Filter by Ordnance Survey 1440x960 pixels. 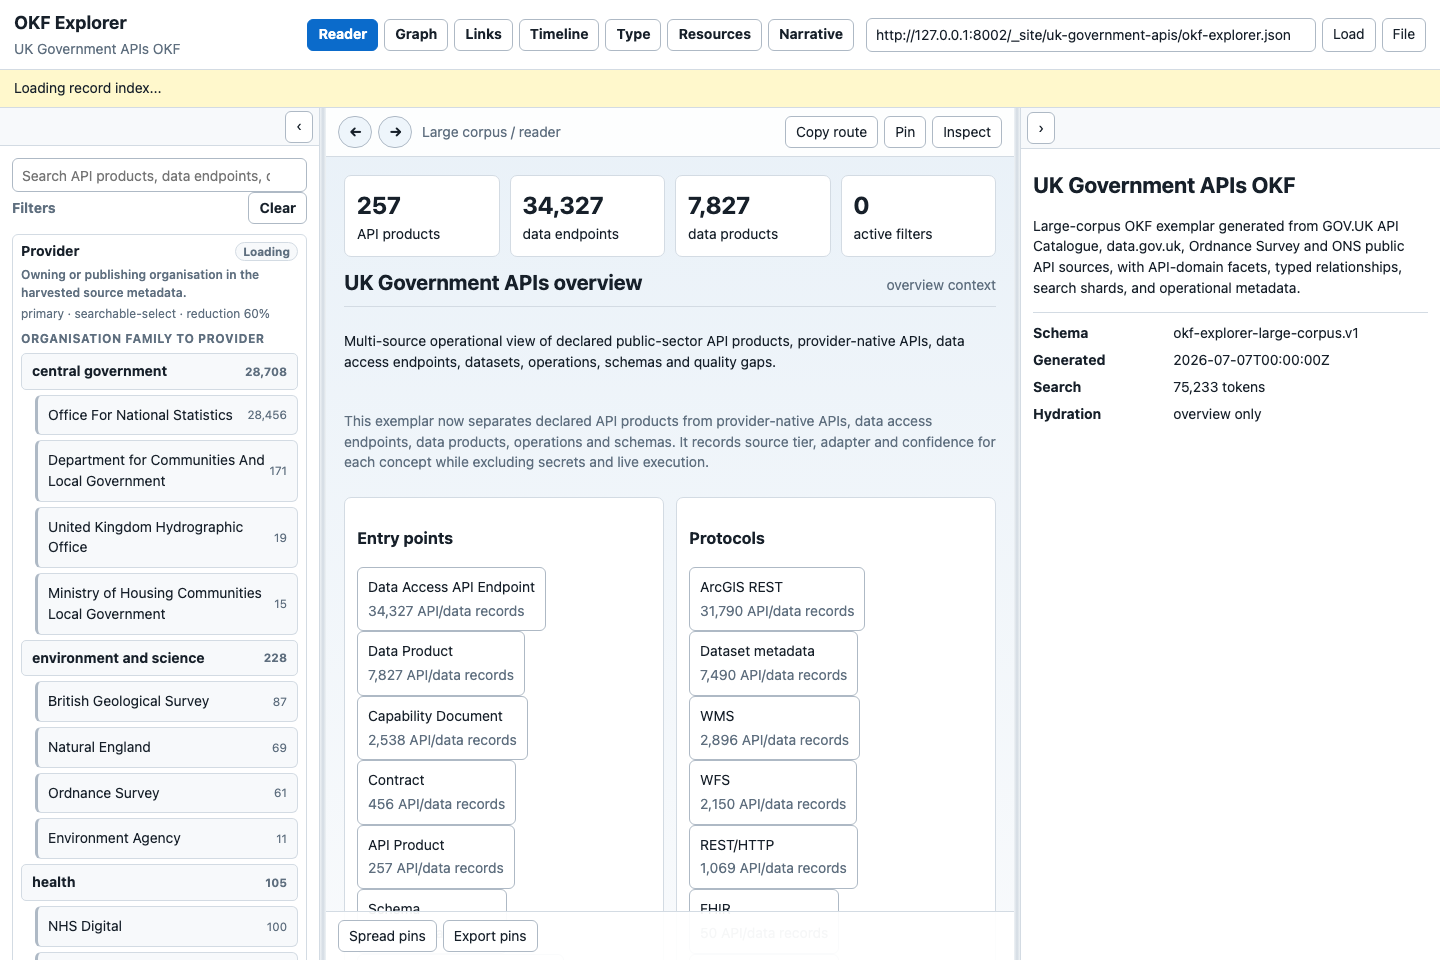click(166, 793)
